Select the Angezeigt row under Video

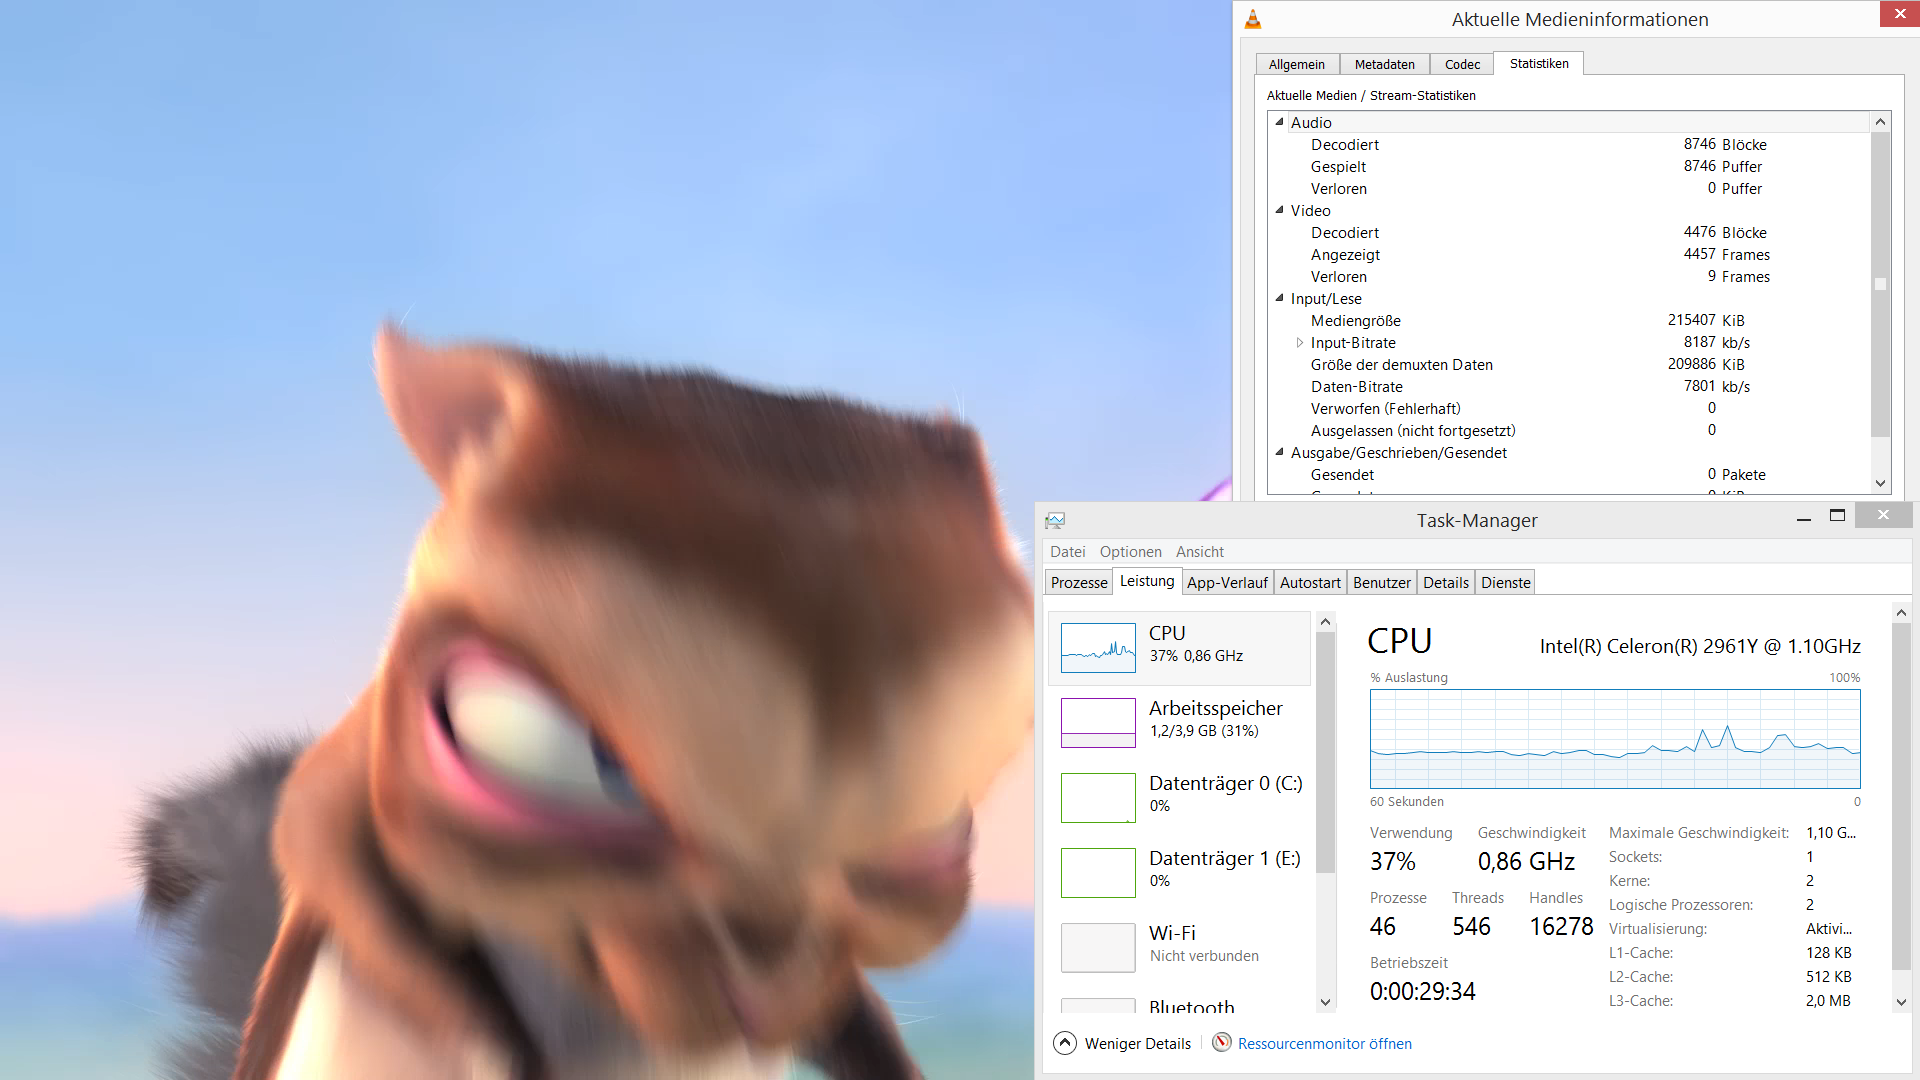(1569, 254)
